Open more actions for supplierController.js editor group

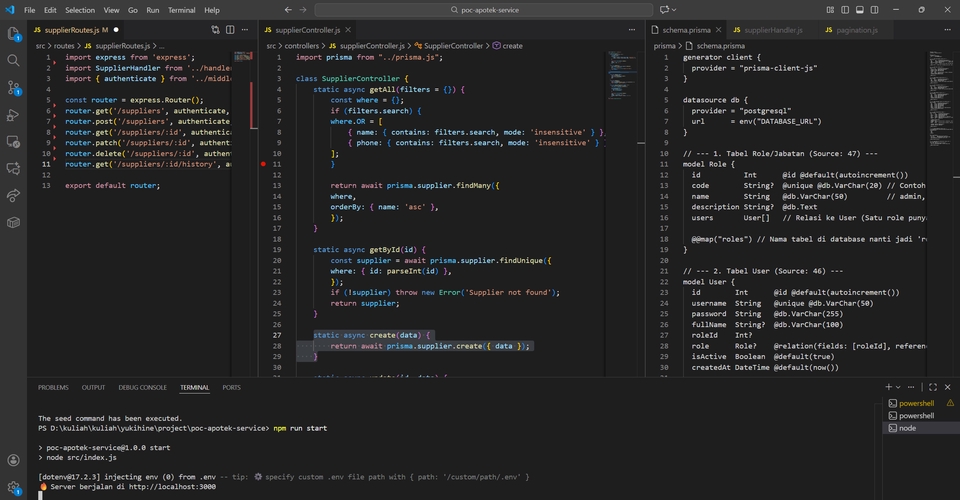click(x=632, y=29)
